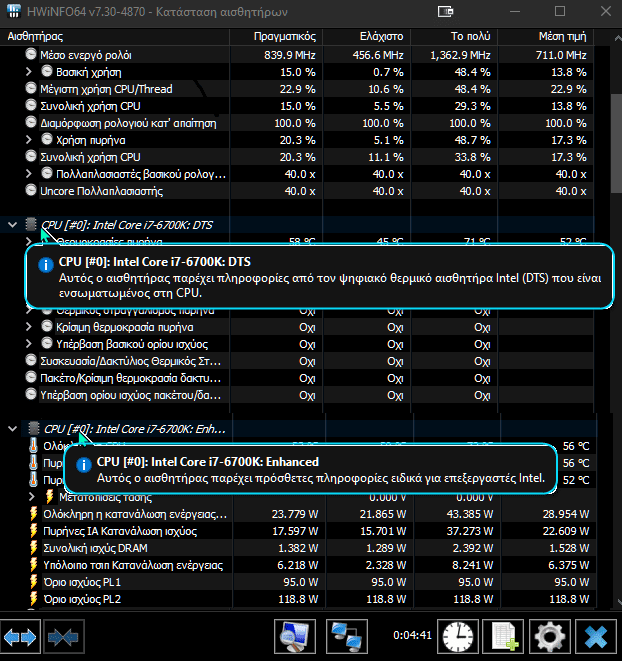Click lightning icon beside Συνολική ισχύς DRAM

click(34, 548)
